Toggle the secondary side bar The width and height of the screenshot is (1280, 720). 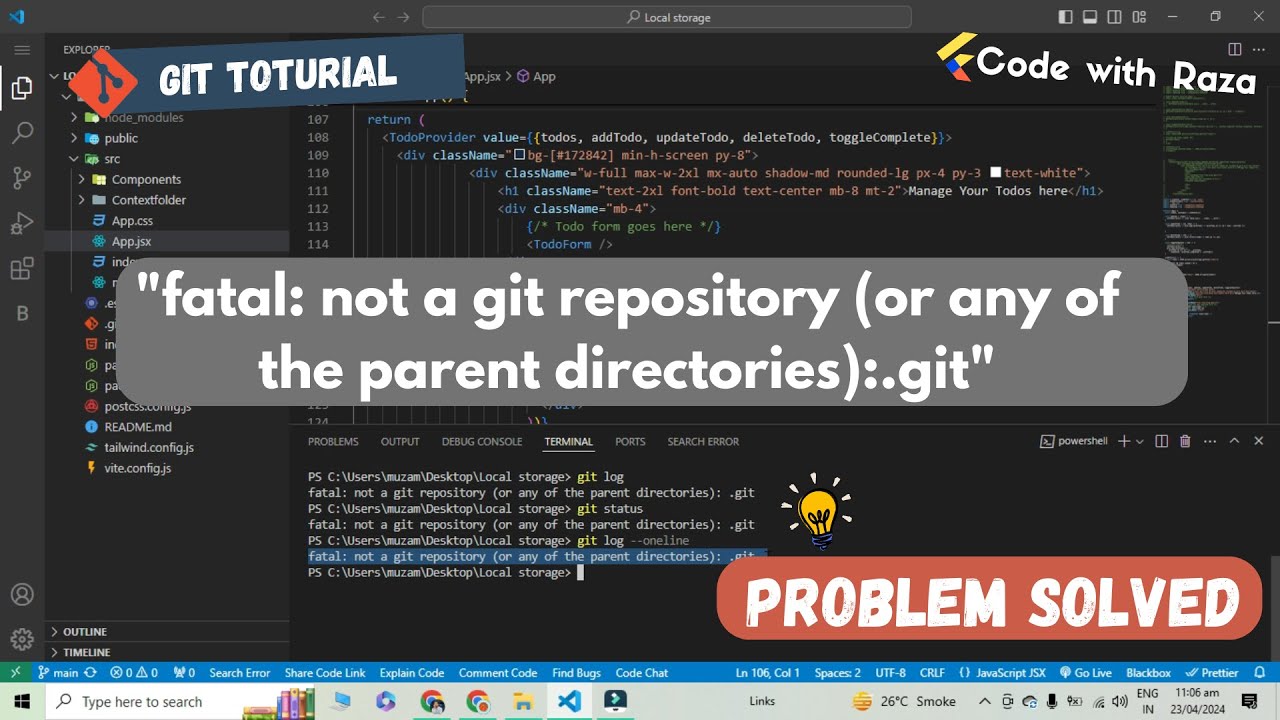point(1116,17)
